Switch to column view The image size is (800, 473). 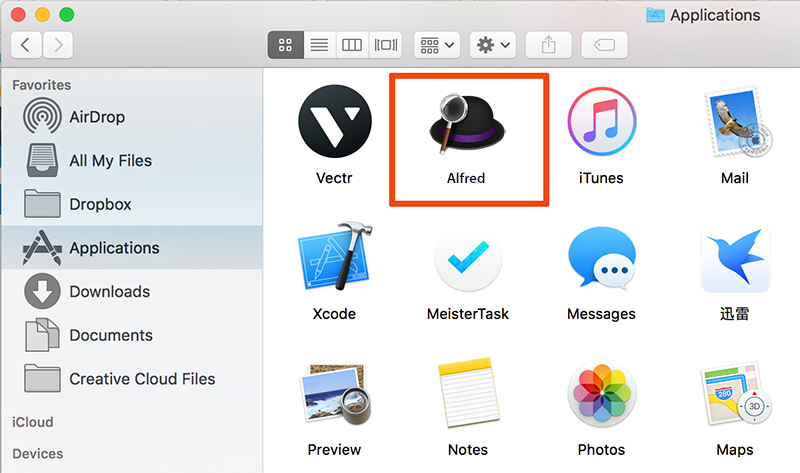(352, 45)
